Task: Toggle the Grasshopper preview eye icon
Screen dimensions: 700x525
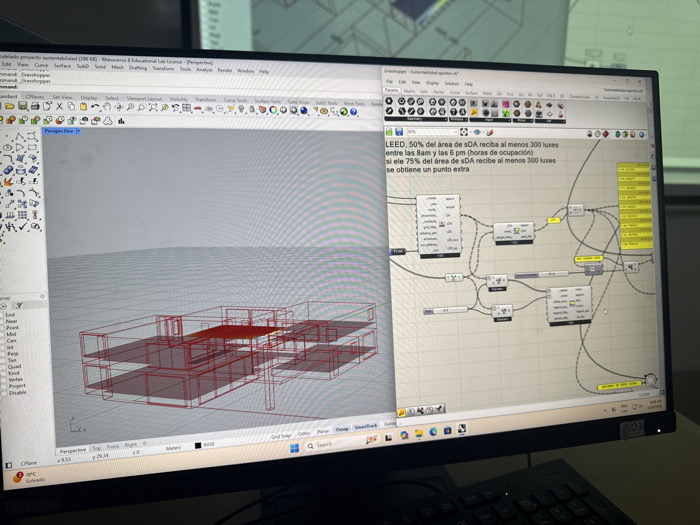Action: pos(477,132)
